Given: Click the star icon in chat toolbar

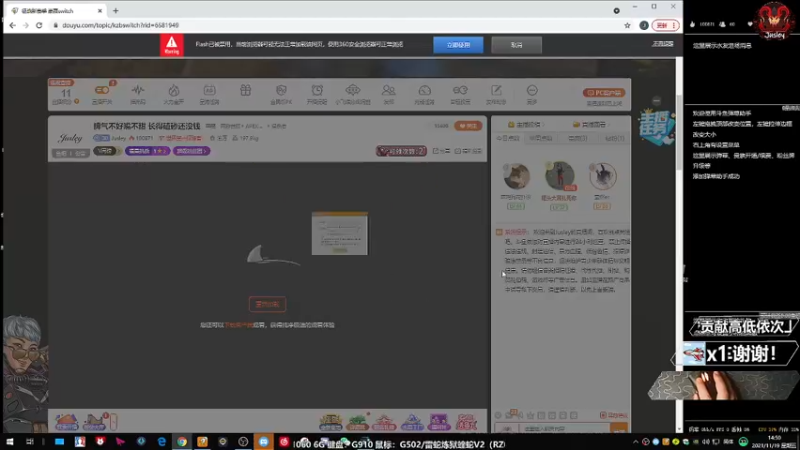Looking at the screenshot, I should tap(531, 415).
